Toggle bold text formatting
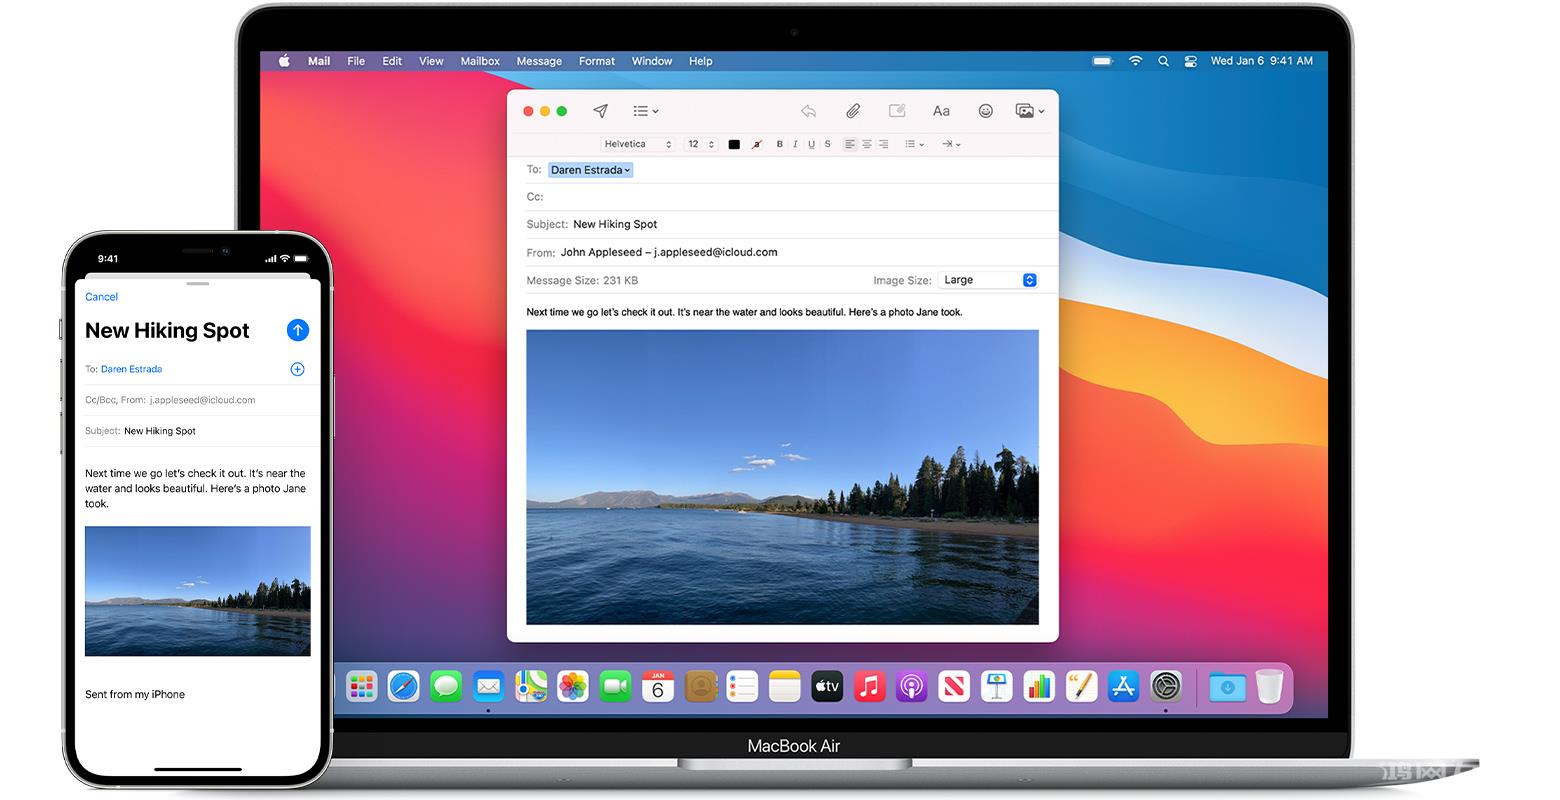Viewport: 1560px width, 800px height. (780, 144)
